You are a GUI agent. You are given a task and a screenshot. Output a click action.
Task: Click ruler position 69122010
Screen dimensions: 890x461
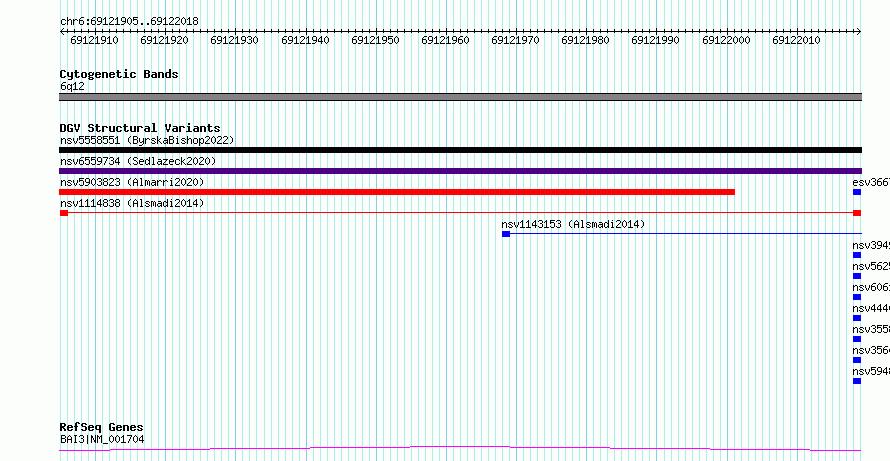(x=796, y=40)
